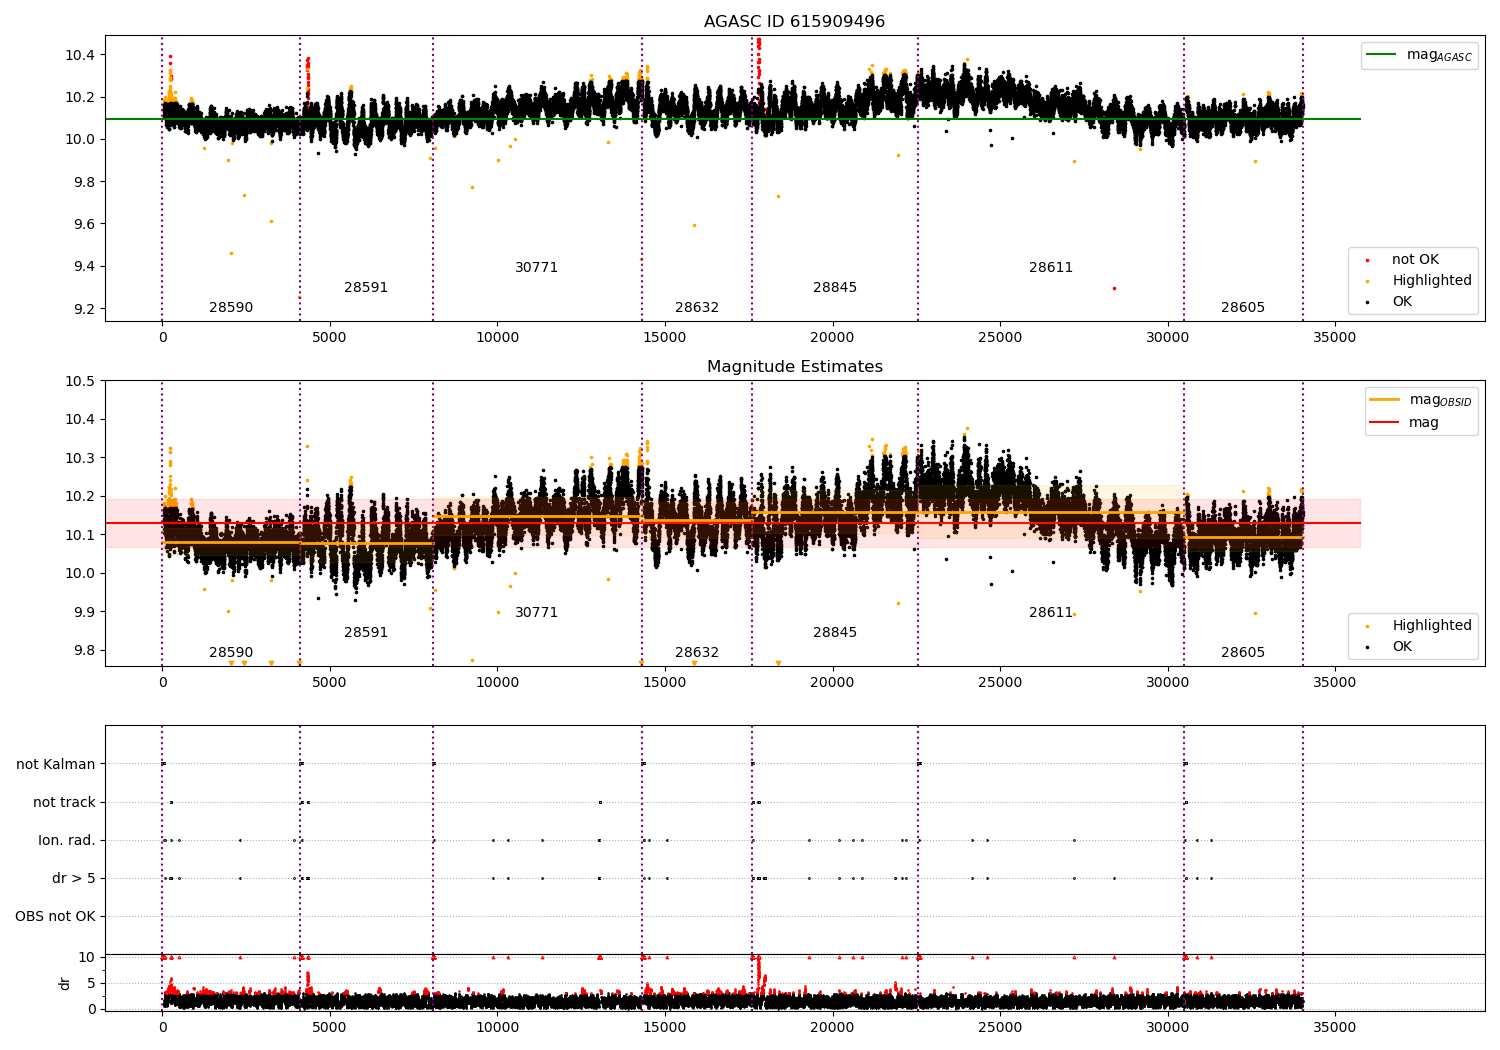Click the 'Ion. rad.' row label
Image resolution: width=1500 pixels, height=1050 pixels.
tap(67, 841)
